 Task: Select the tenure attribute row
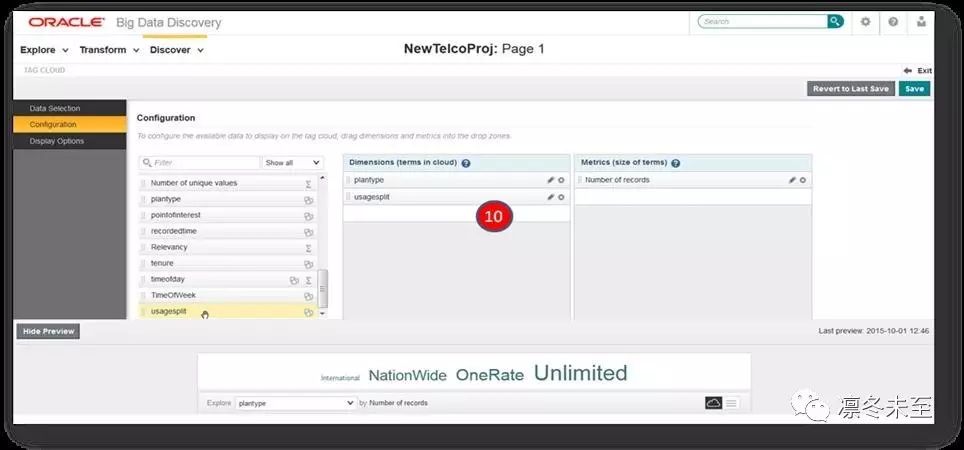228,263
